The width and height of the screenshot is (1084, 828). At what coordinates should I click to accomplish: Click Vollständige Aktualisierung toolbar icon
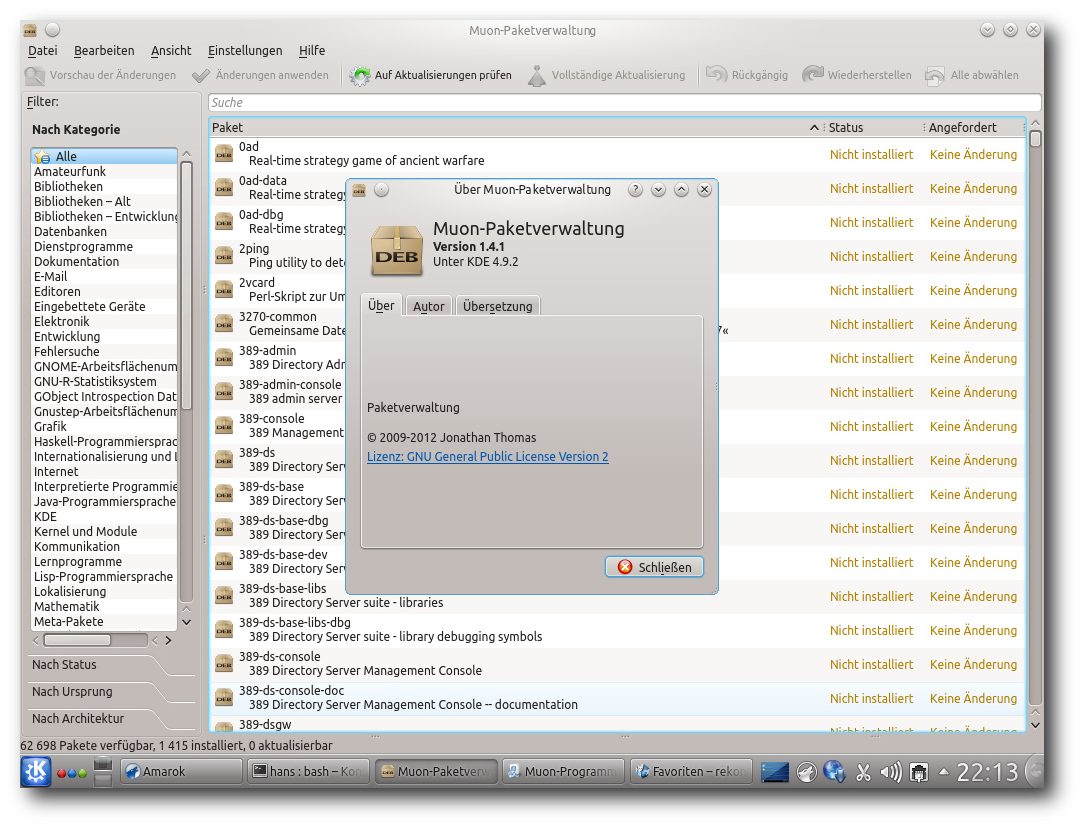(536, 75)
